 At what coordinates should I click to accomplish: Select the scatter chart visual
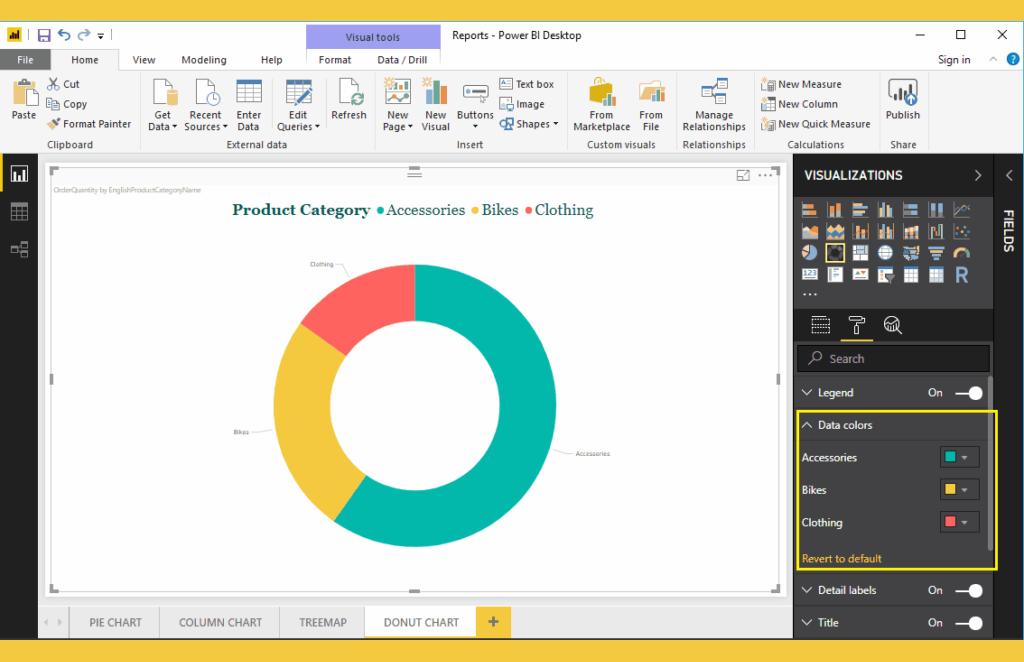click(x=962, y=231)
